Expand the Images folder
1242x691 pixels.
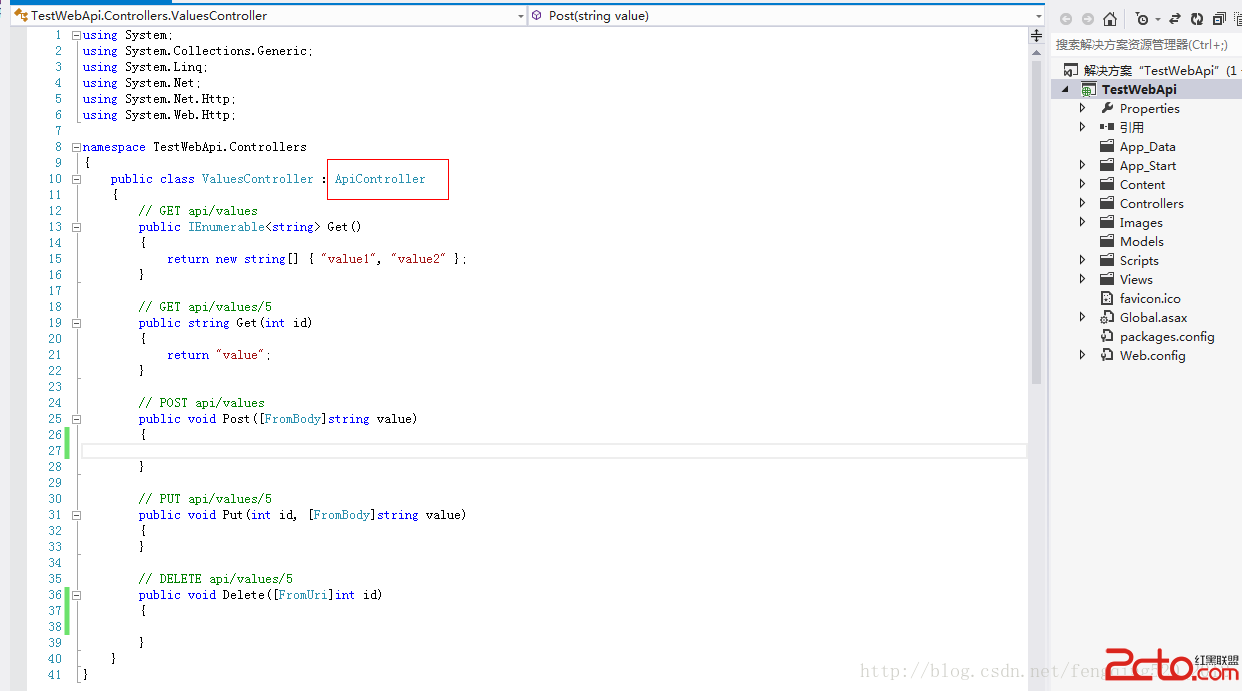coord(1083,222)
